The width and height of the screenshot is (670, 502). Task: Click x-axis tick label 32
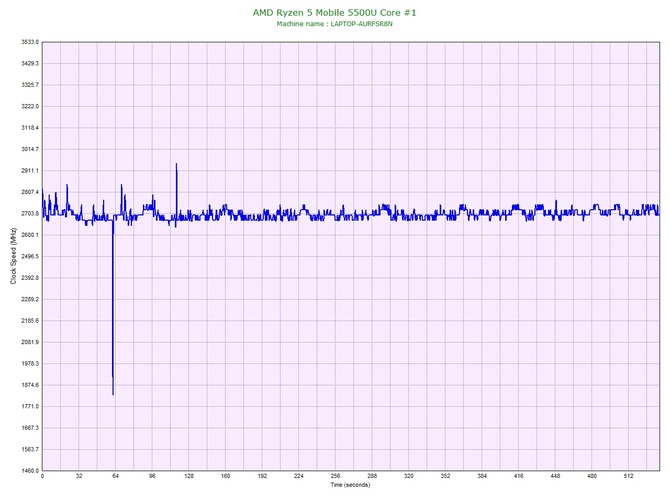coord(79,476)
